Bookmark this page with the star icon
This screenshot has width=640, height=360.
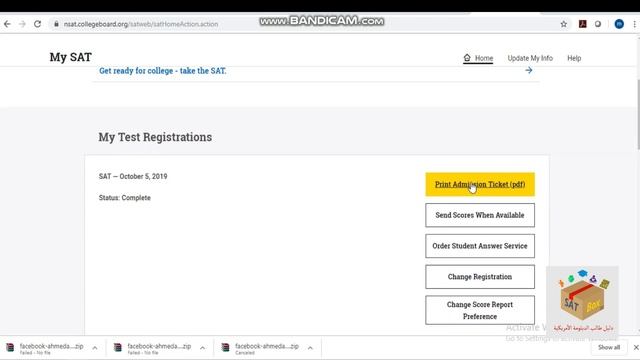tap(564, 24)
